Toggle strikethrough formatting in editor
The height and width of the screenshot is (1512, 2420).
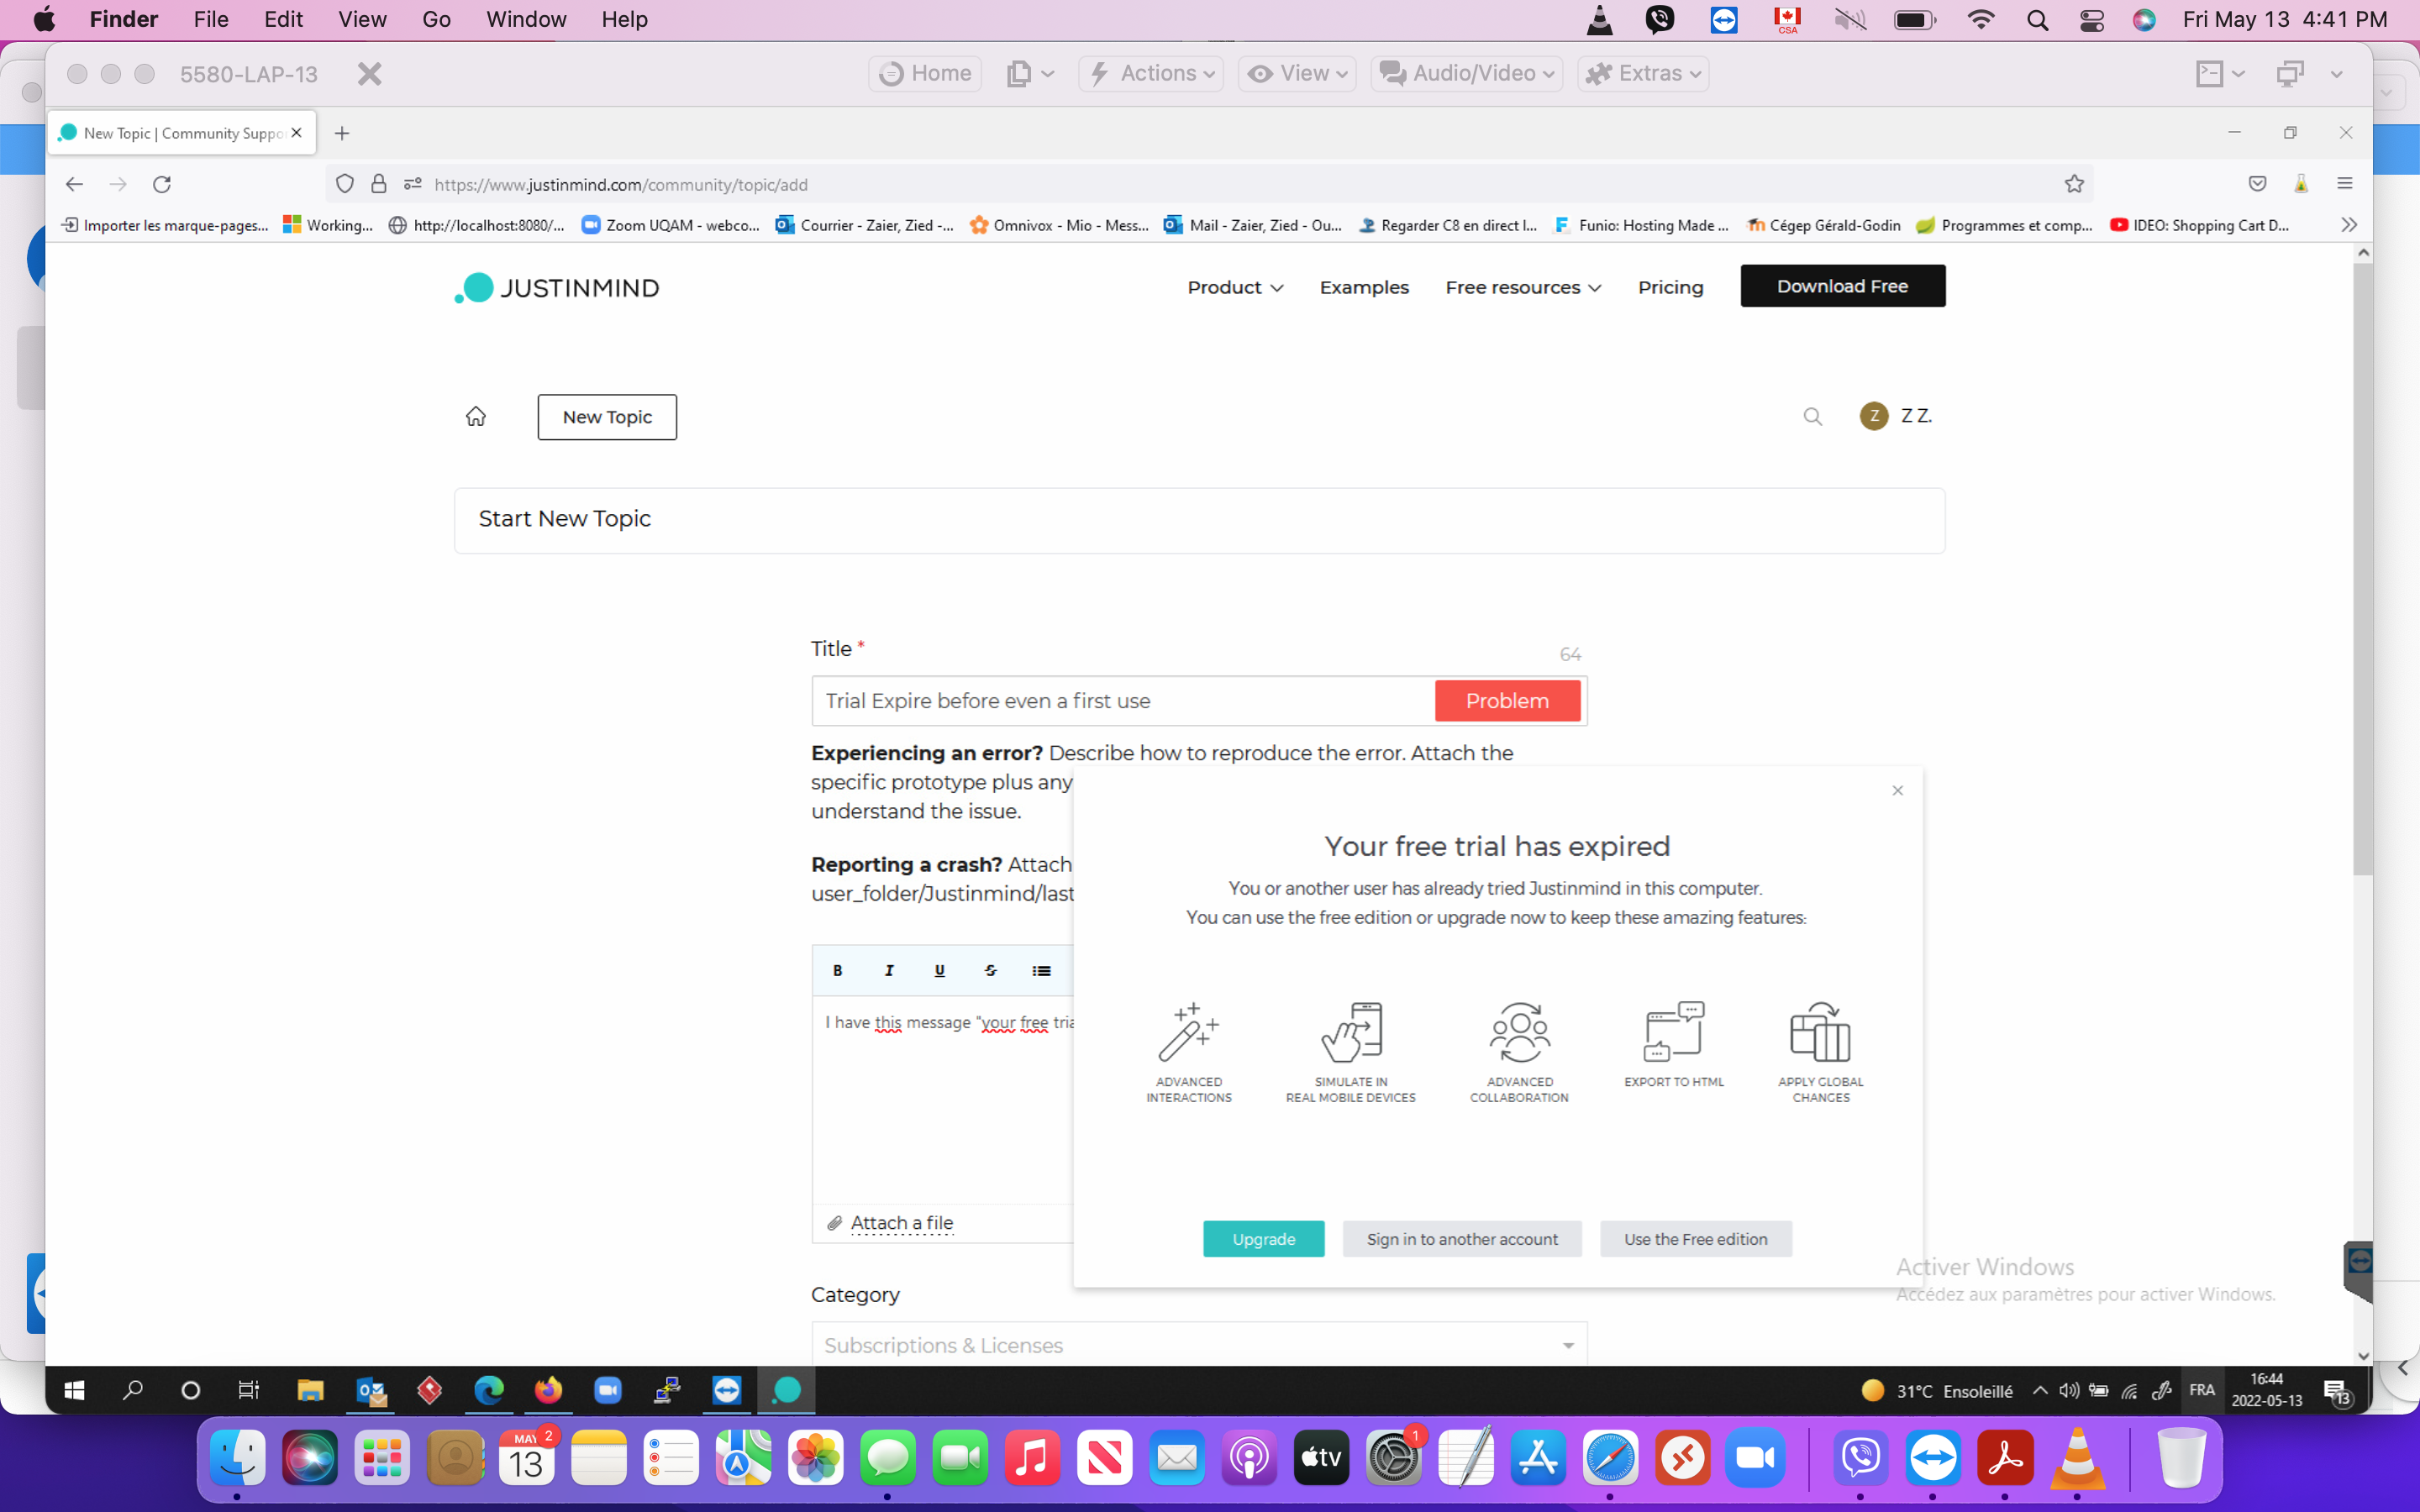(990, 970)
